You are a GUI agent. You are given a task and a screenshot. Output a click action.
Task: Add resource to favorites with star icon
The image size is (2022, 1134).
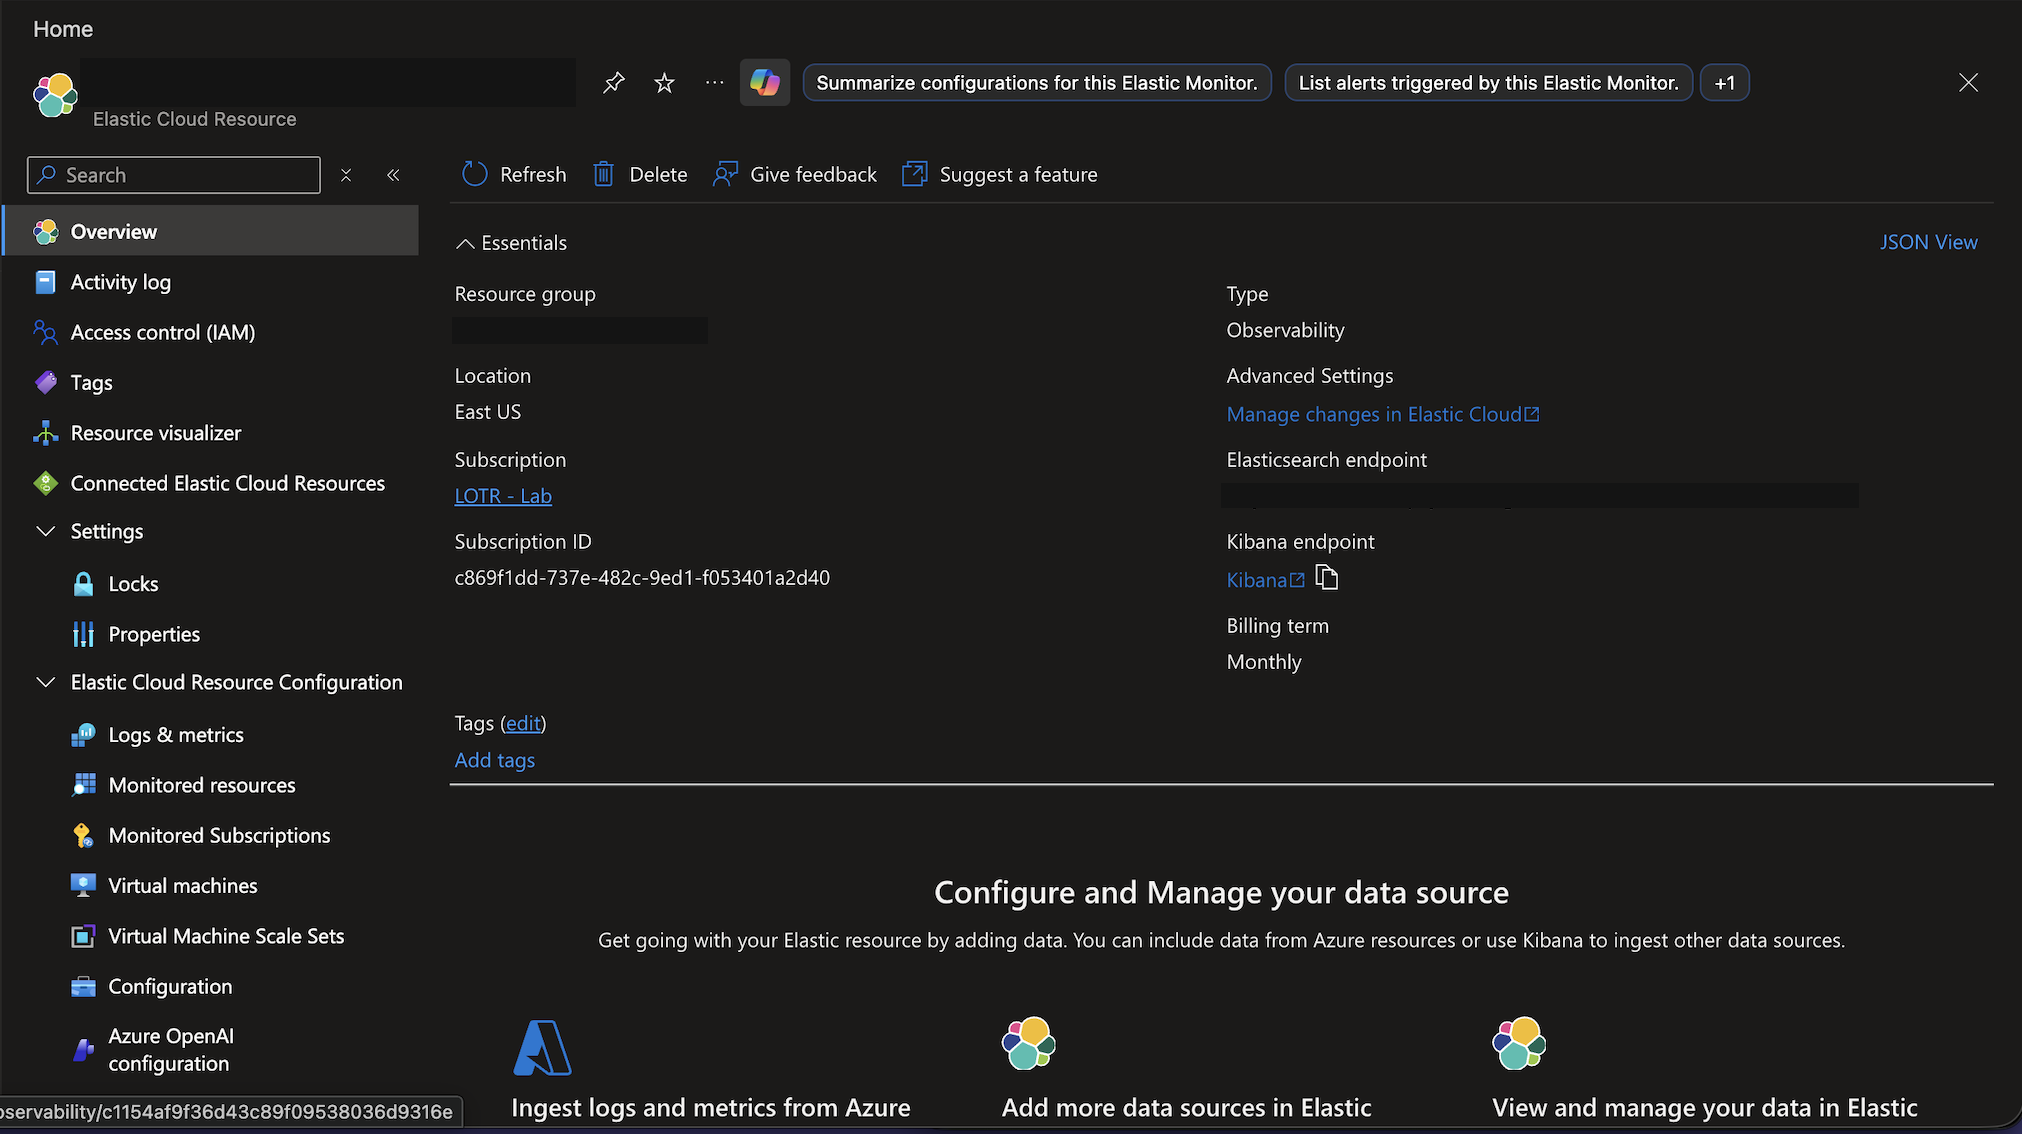664,83
